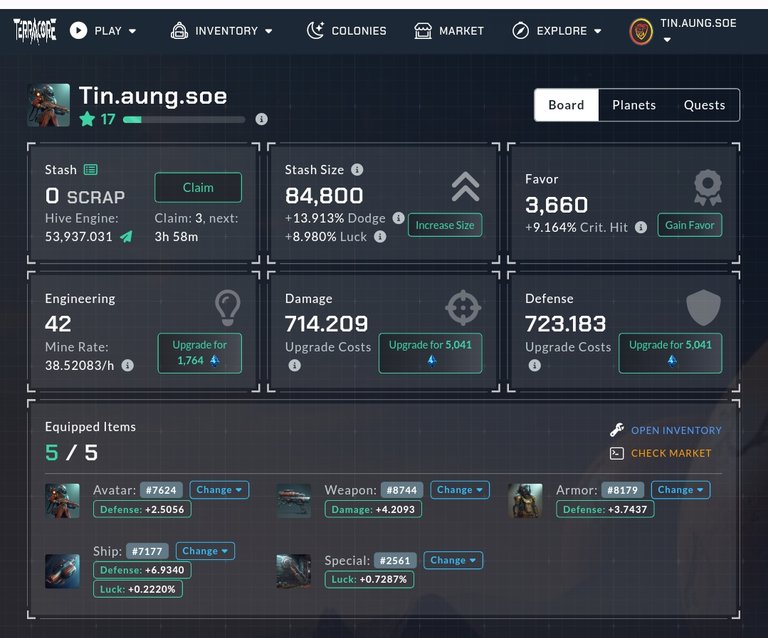Click the info icon beside Luck percentage
Screen dimensions: 768x638
click(380, 236)
